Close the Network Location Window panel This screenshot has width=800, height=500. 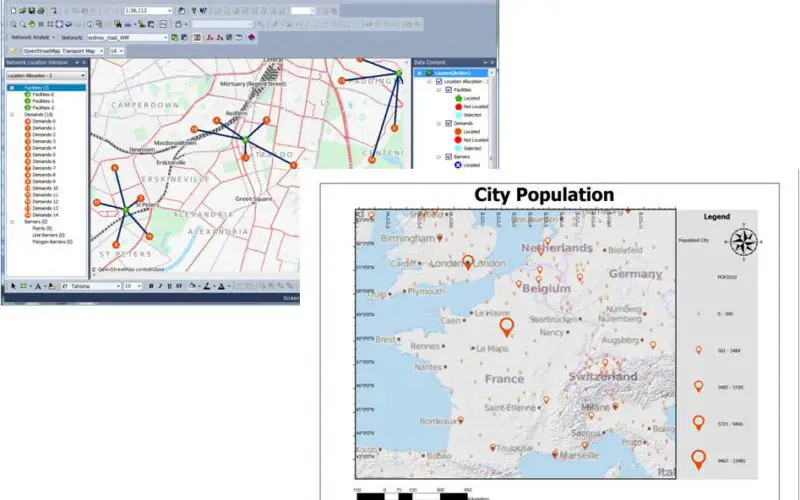(x=84, y=63)
